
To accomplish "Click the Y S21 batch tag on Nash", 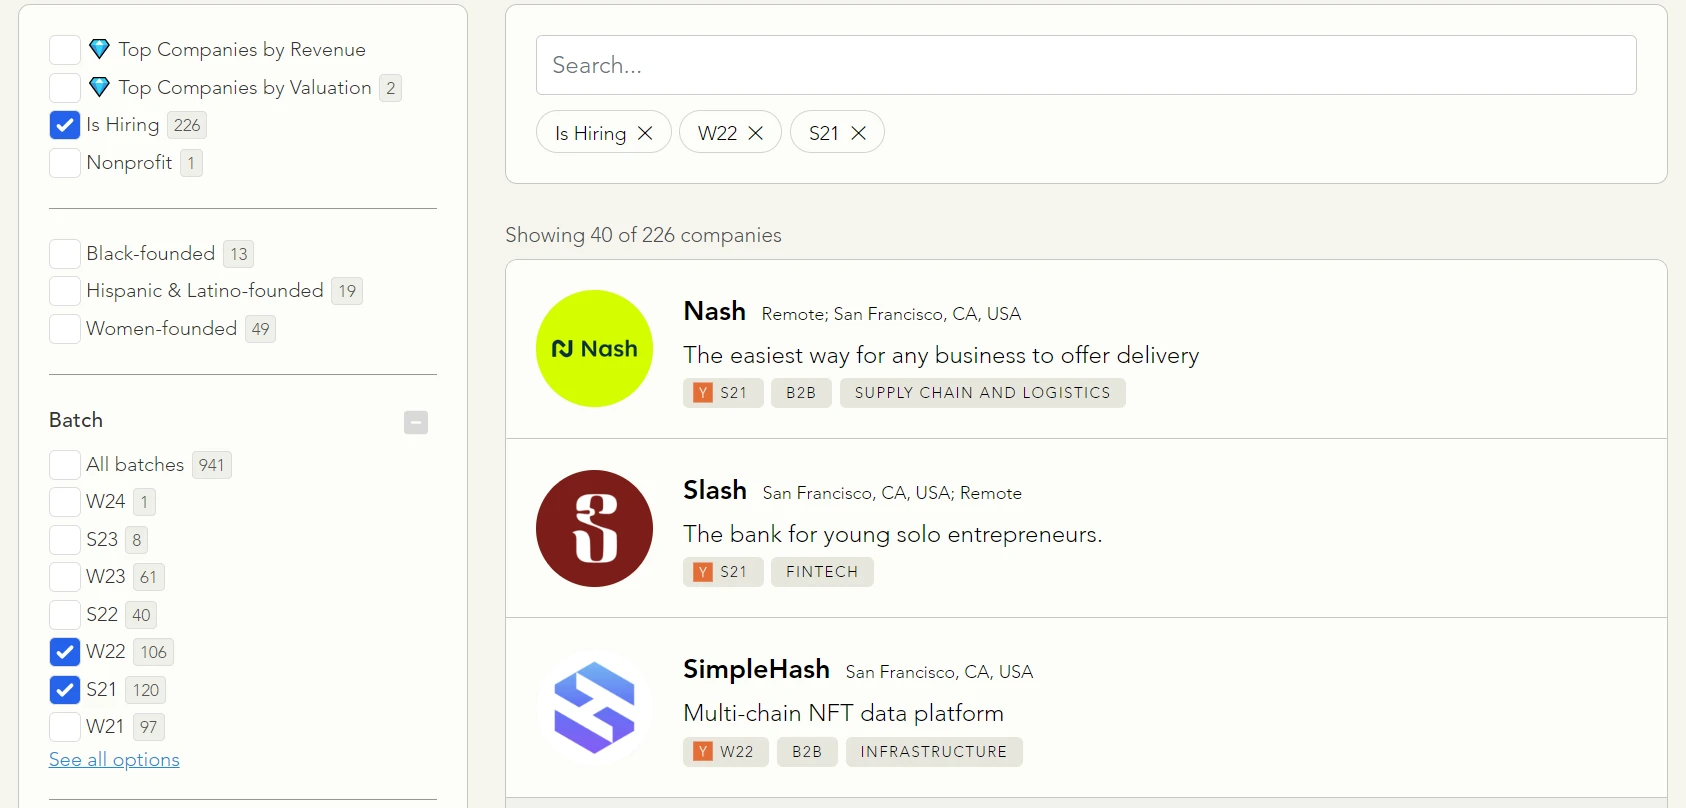I will pos(723,393).
